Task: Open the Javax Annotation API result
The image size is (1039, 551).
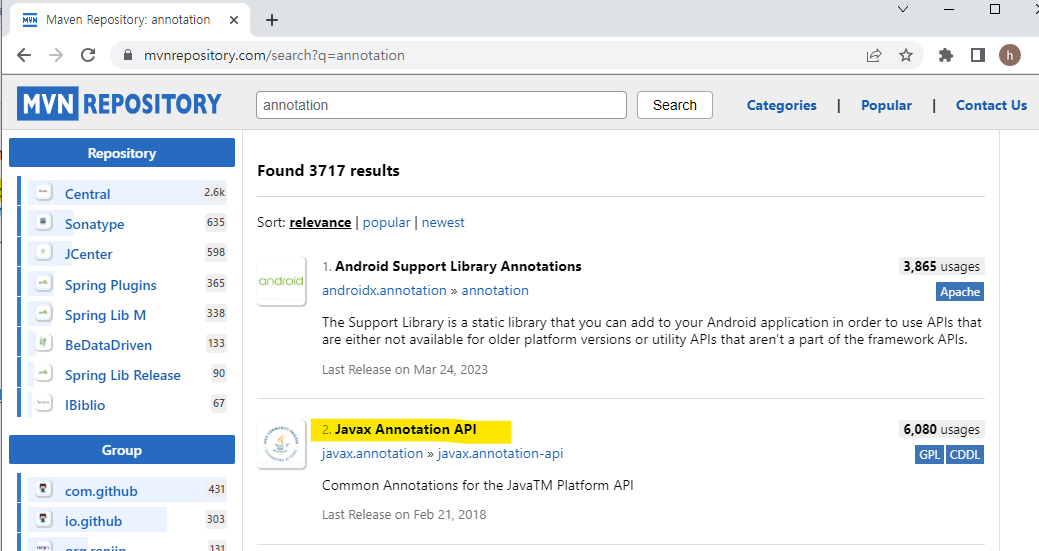Action: click(x=406, y=429)
